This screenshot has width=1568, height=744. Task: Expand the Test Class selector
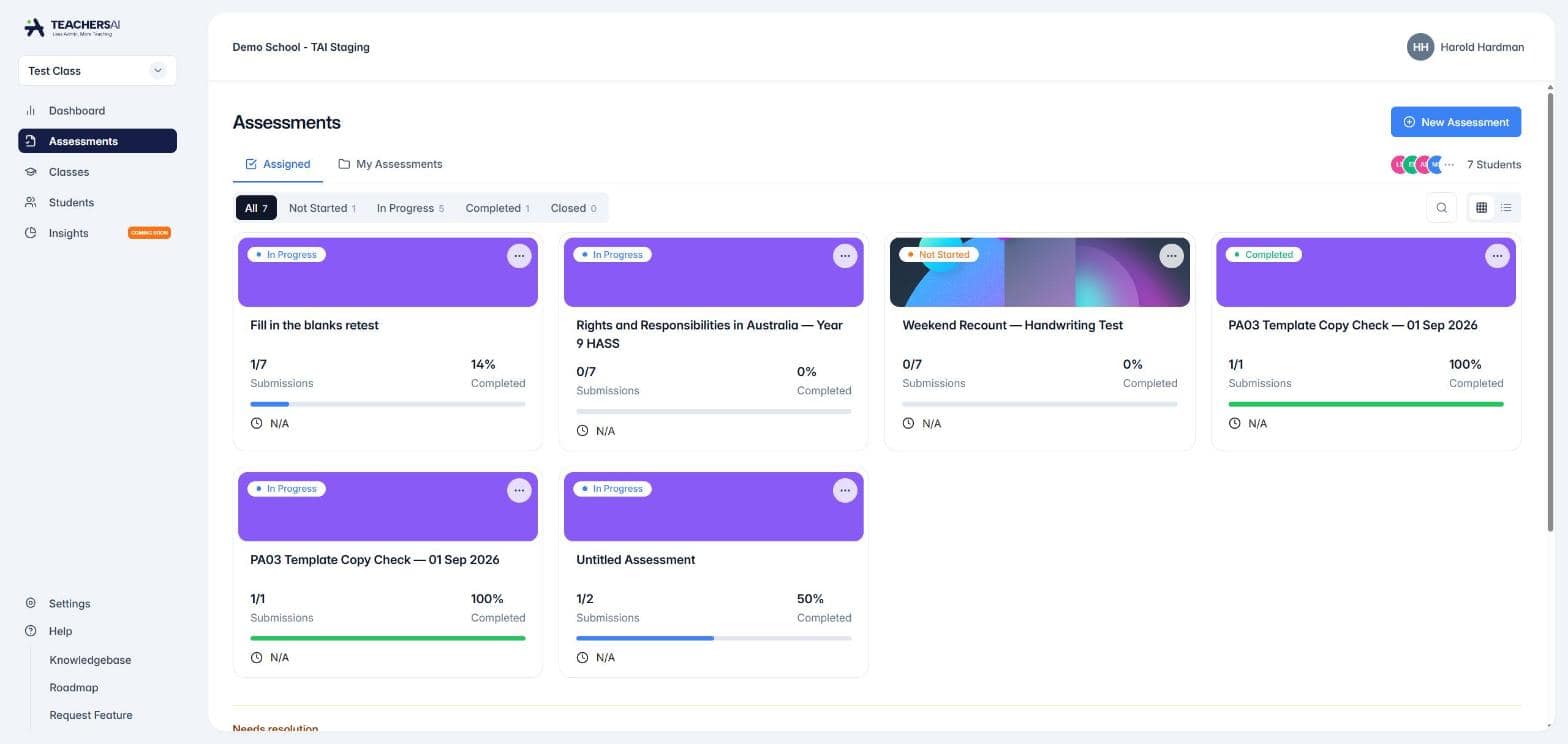pyautogui.click(x=97, y=71)
